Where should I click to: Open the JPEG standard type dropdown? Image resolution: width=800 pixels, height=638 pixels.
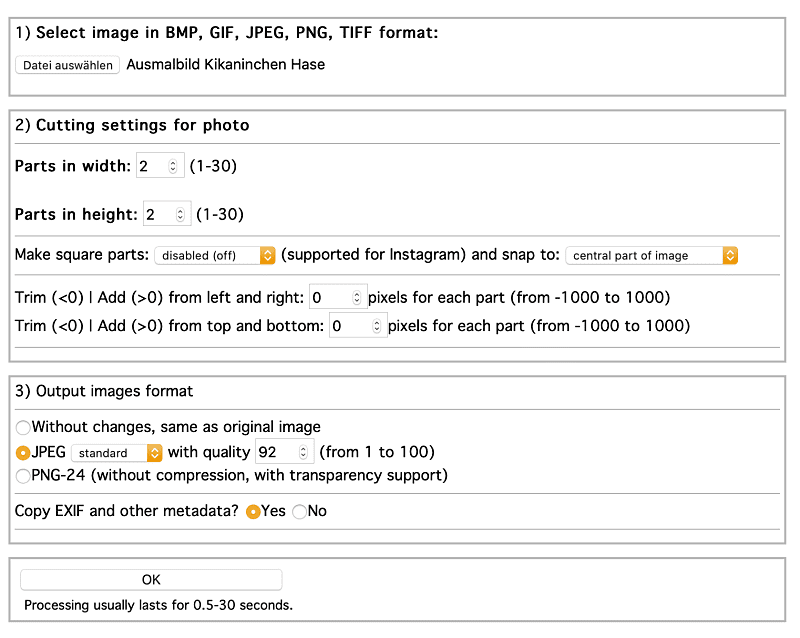click(117, 453)
